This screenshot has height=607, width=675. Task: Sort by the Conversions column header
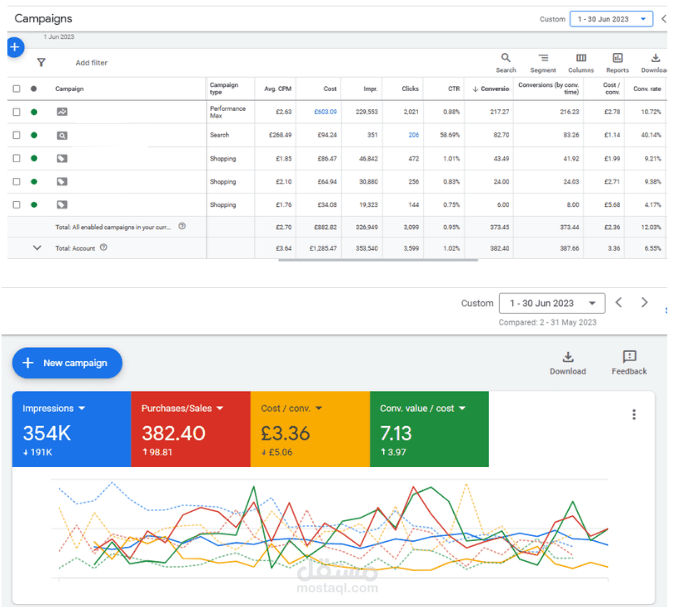[491, 89]
